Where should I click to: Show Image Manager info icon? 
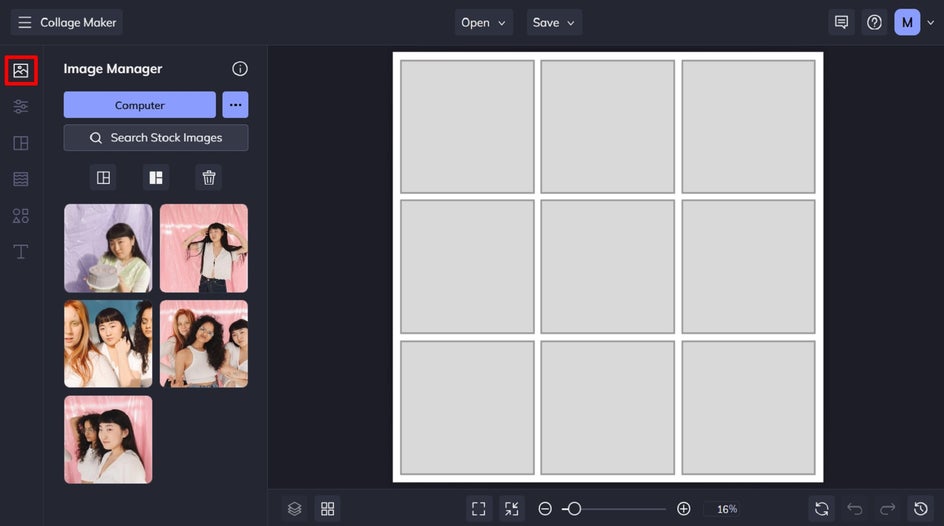pos(240,69)
